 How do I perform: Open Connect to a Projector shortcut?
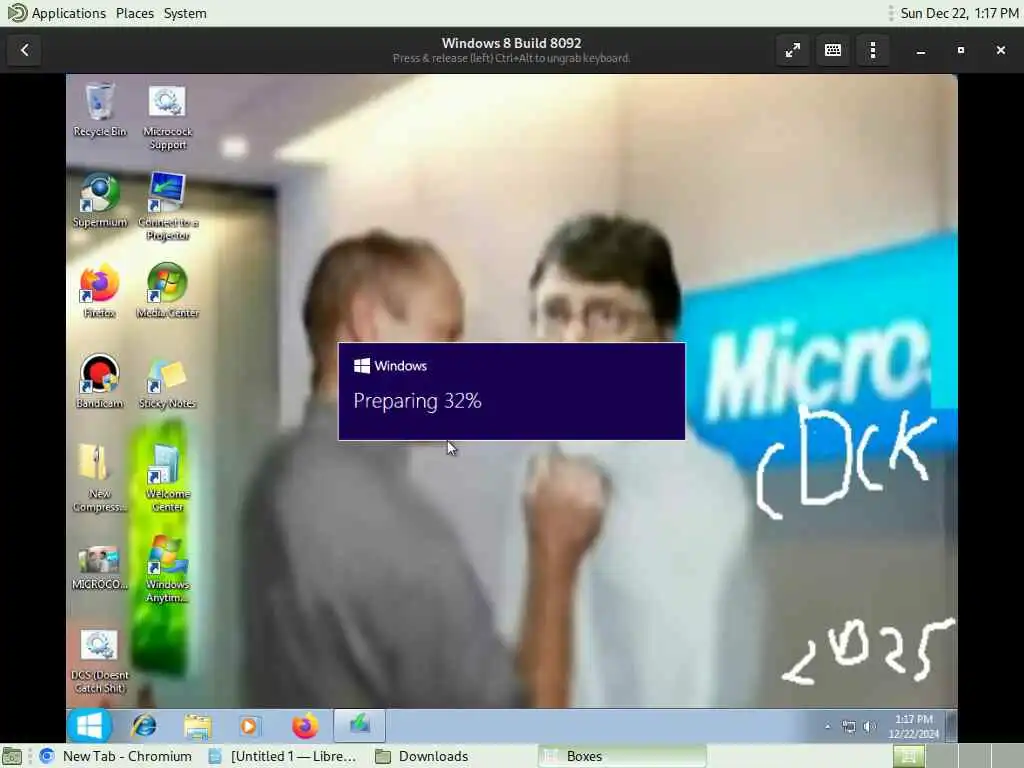(x=168, y=206)
